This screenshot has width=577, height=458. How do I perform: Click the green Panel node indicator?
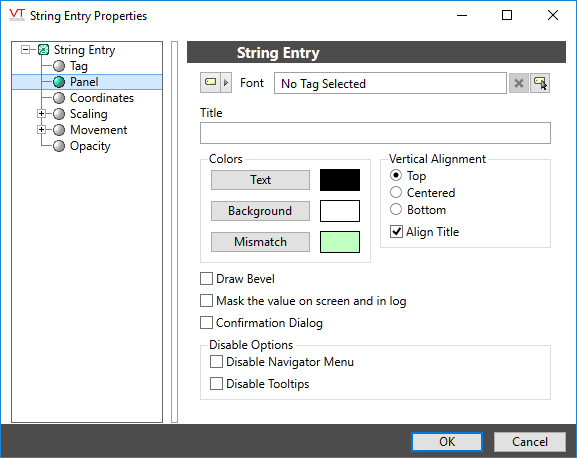click(59, 82)
